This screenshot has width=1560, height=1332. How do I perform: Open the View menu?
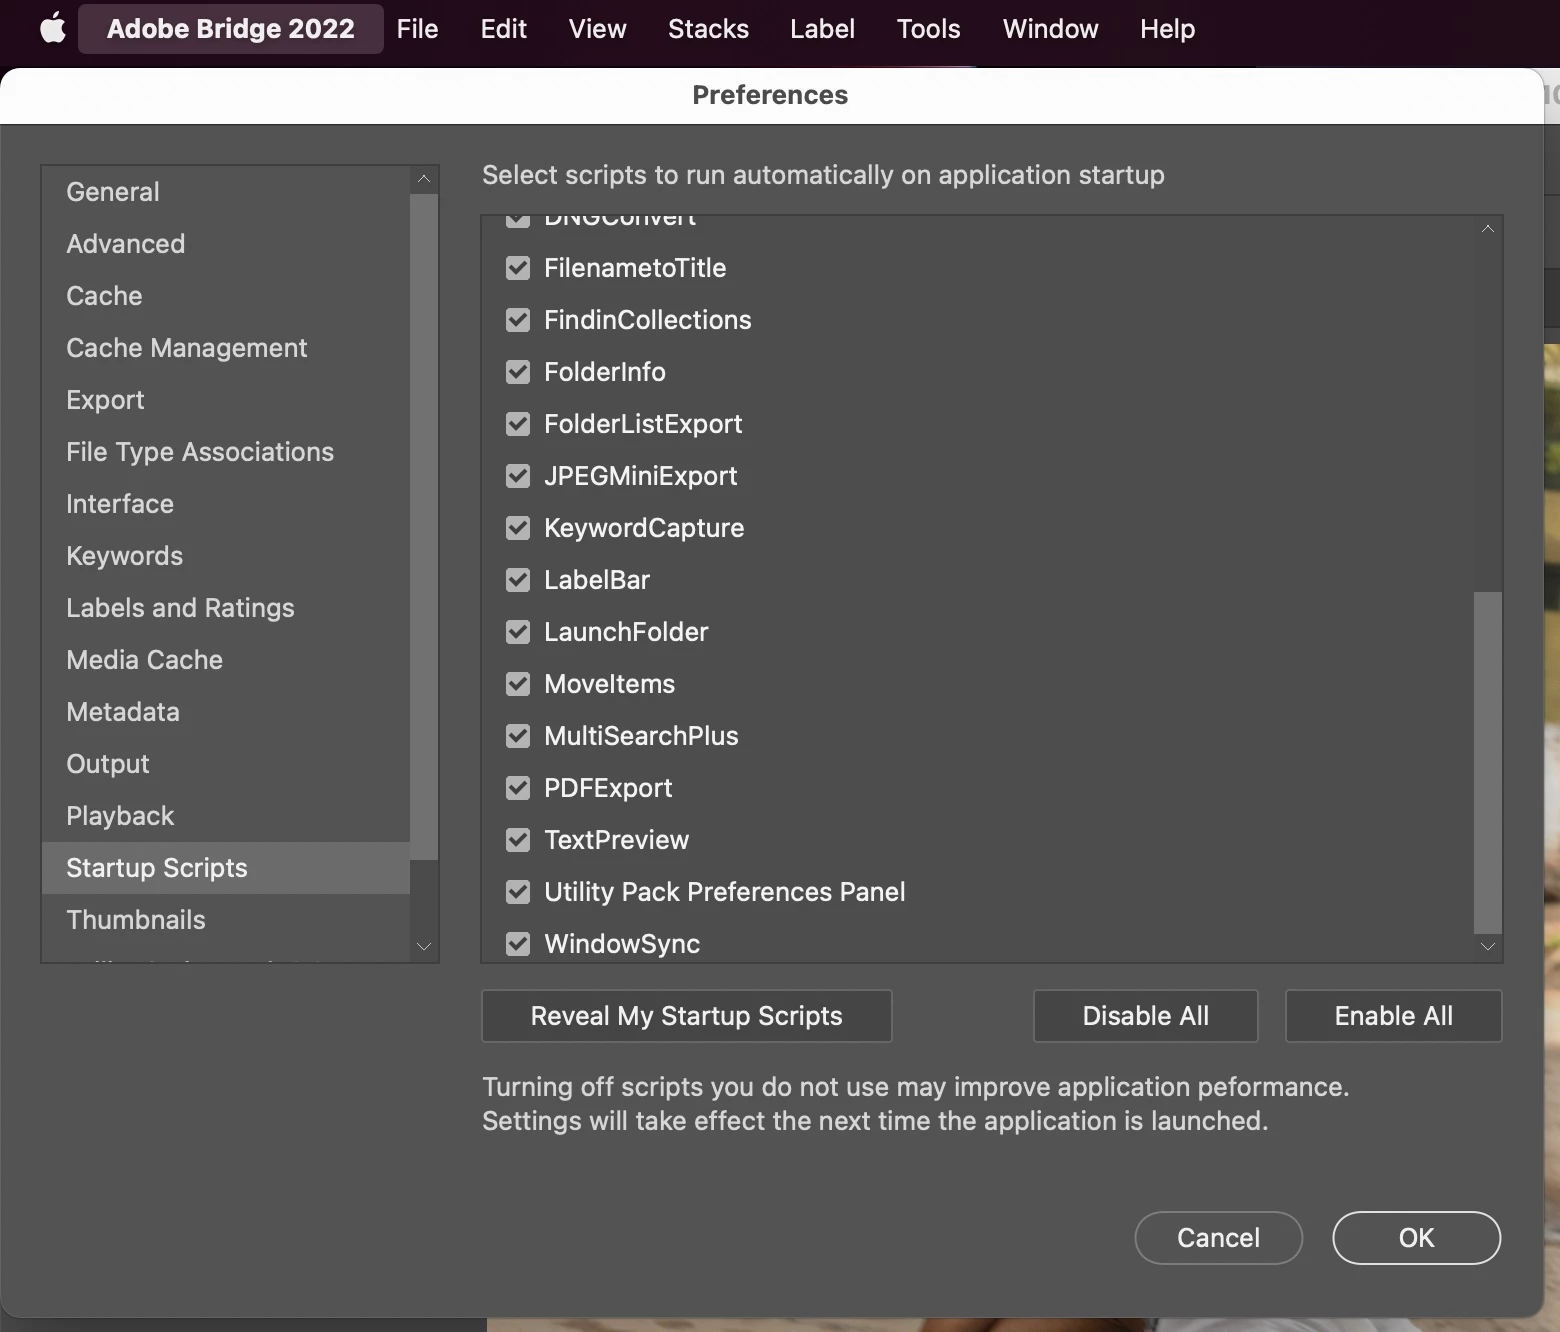coord(597,28)
